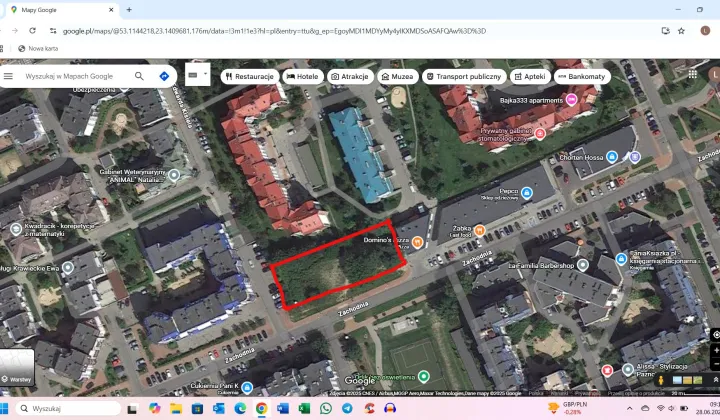The image size is (720, 420).
Task: Open Word from the taskbar
Action: pos(282,409)
